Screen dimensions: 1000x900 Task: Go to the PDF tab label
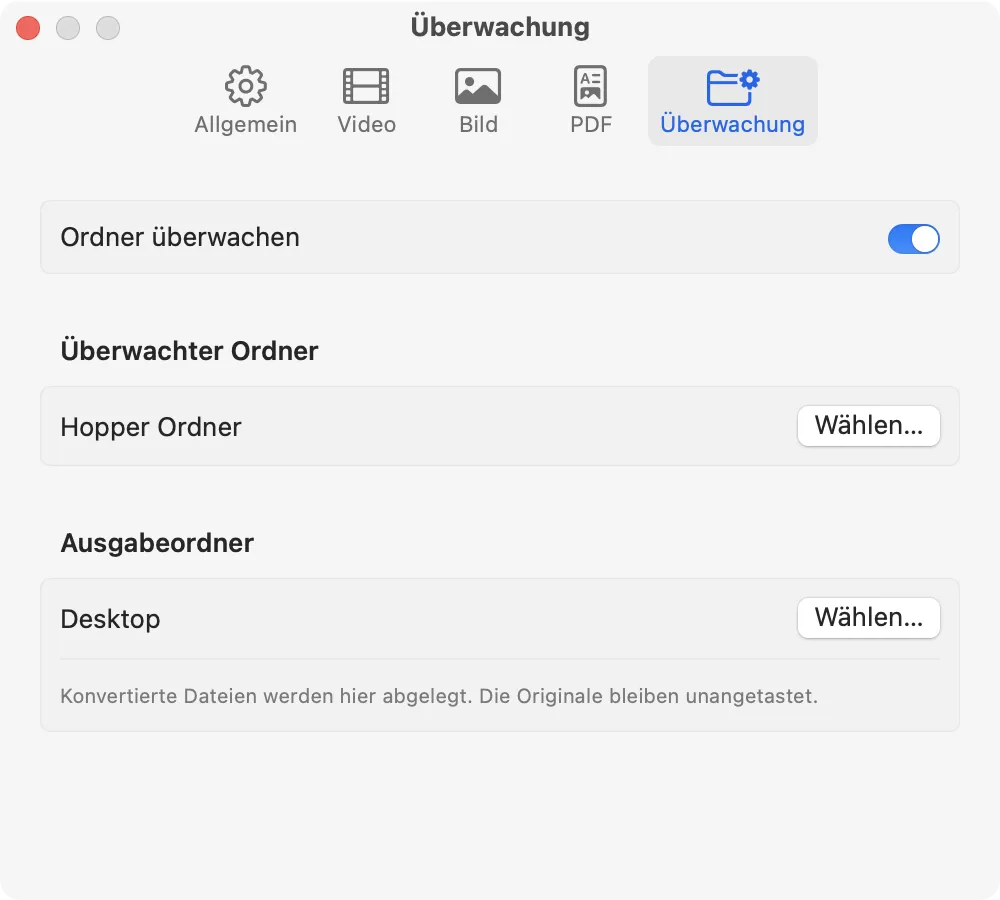pos(590,125)
